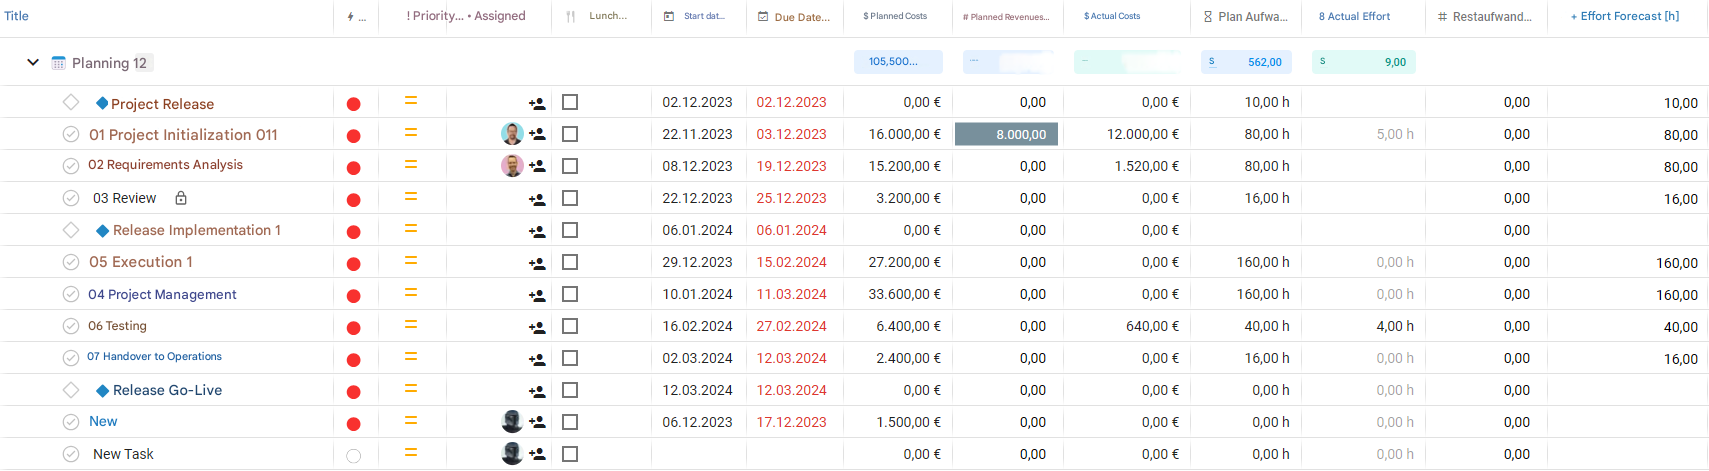Collapse the Planning group
The width and height of the screenshot is (1709, 471).
point(33,62)
